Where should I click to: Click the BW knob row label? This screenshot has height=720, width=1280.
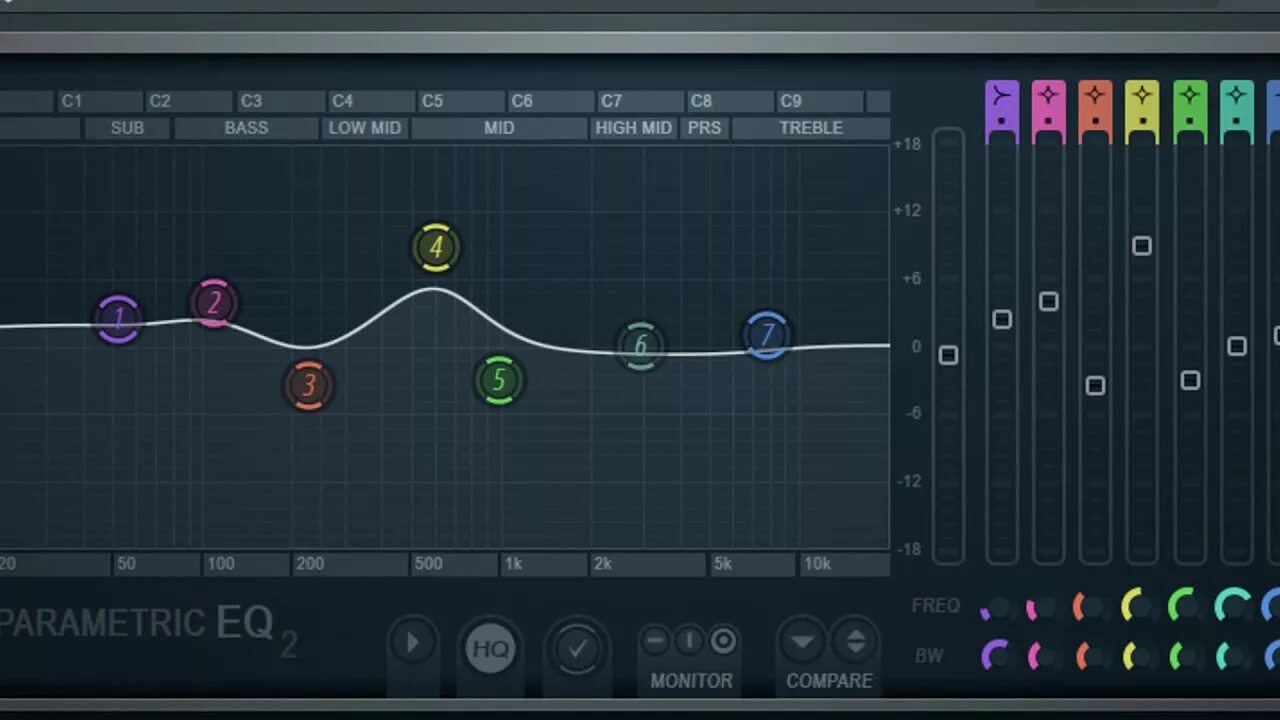(929, 656)
